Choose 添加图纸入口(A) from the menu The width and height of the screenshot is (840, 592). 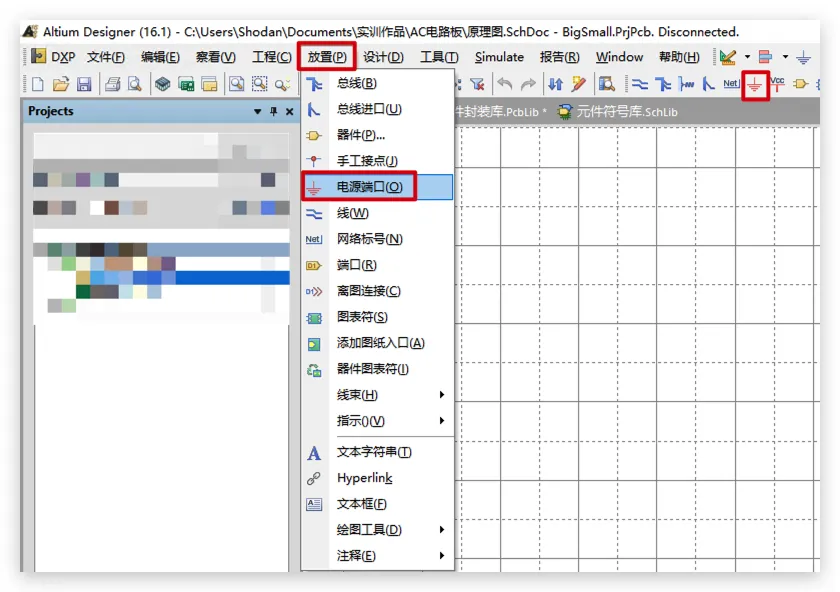378,343
